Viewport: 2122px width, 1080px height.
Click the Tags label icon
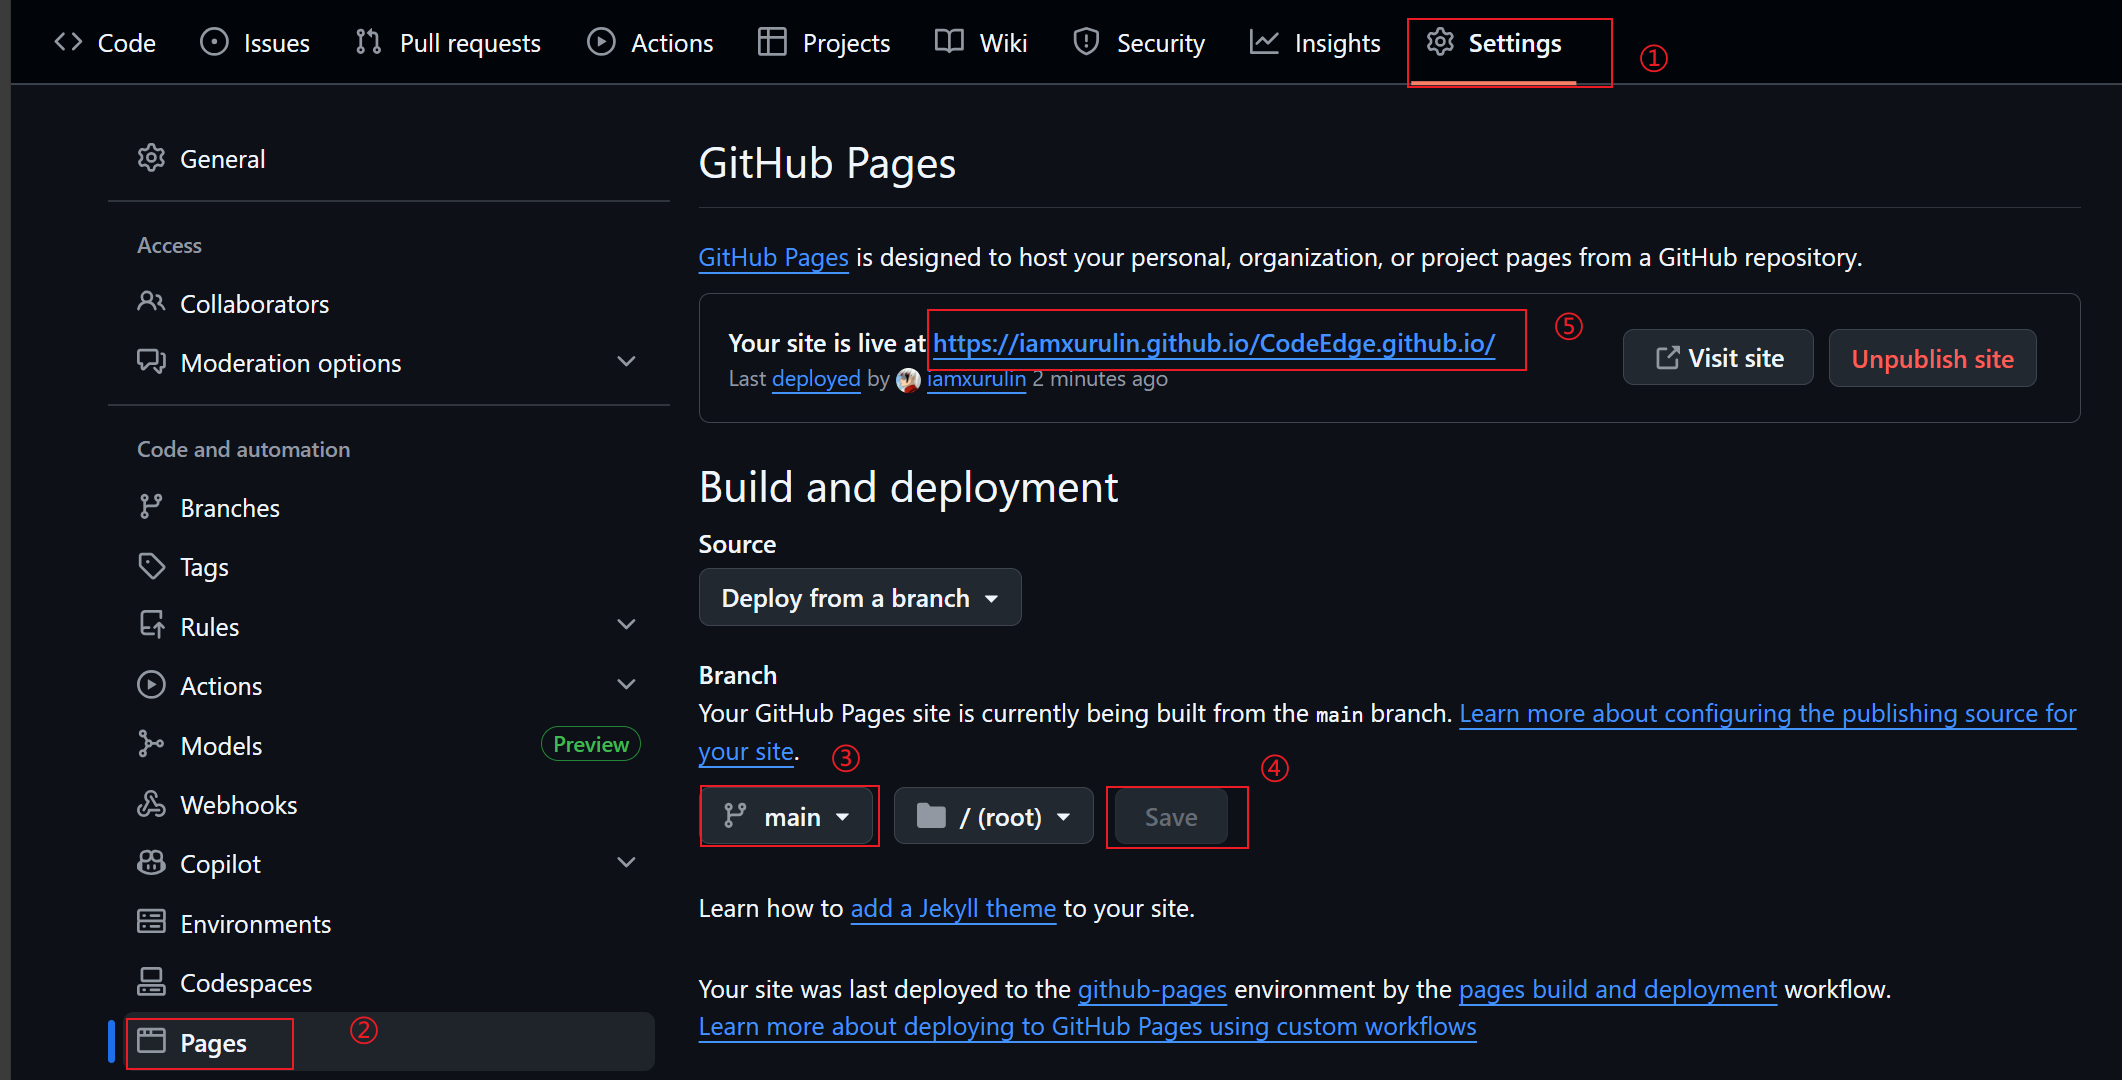pos(151,567)
